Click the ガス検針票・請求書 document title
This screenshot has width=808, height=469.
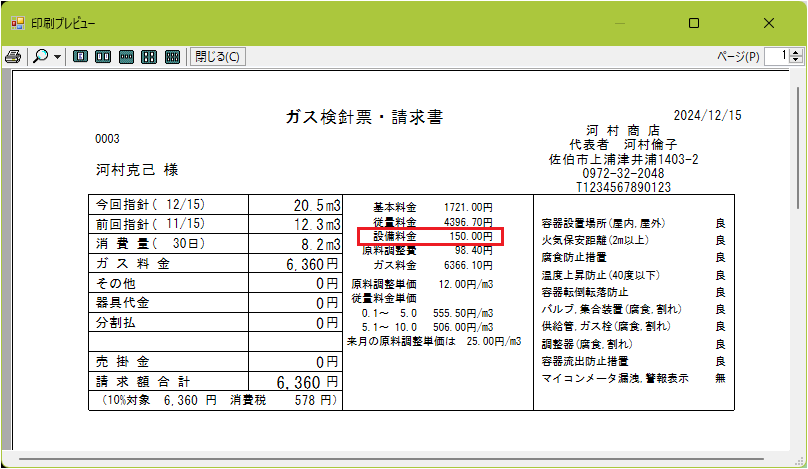point(365,117)
